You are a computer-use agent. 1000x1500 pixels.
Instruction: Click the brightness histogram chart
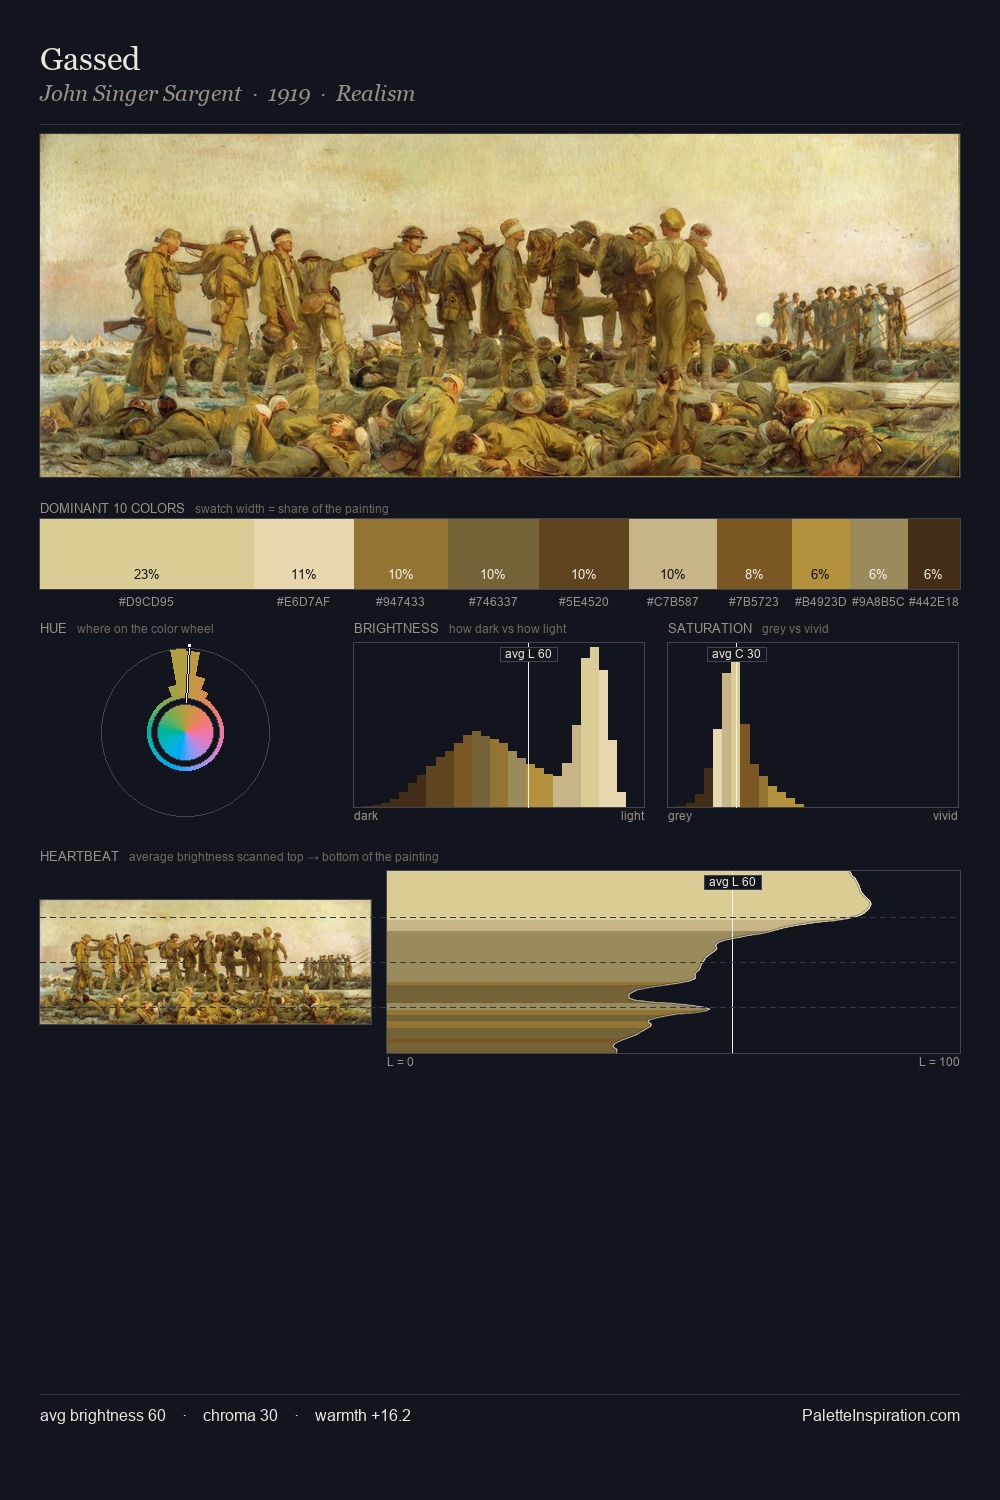tap(499, 725)
